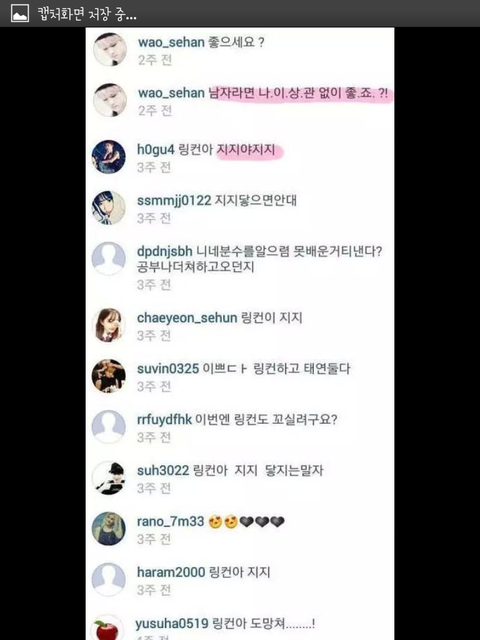Tap dpdnjsbh's default avatar icon

(109, 259)
